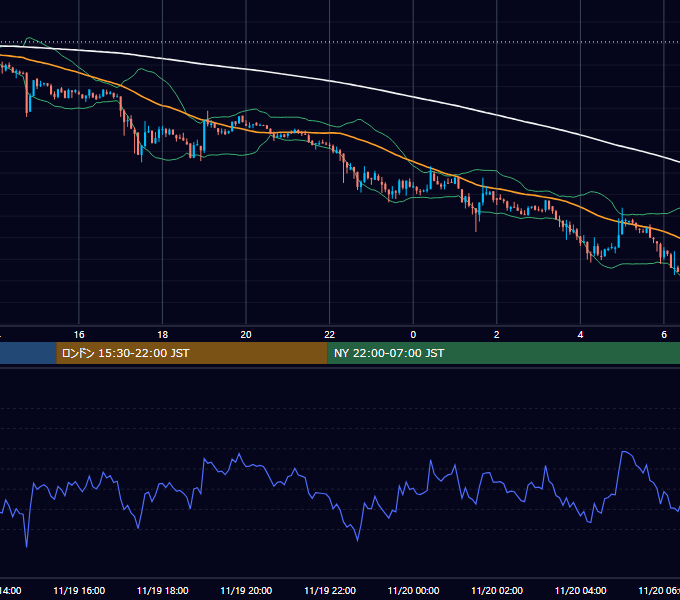680x600 pixels.
Task: Click the 4 hour label on upper time axis
Action: [580, 335]
